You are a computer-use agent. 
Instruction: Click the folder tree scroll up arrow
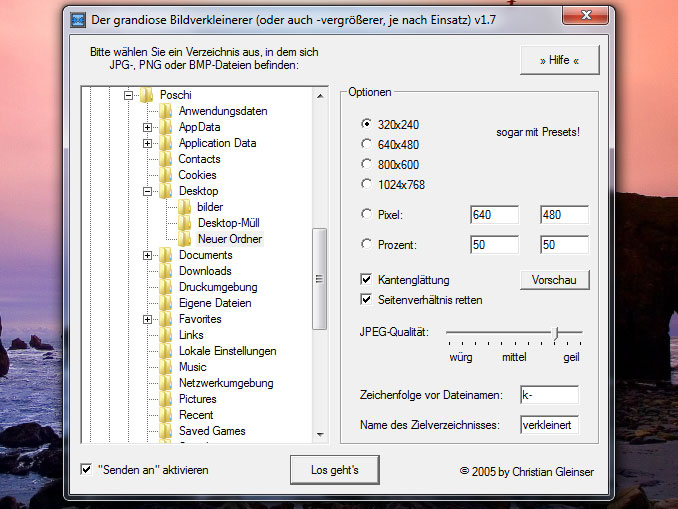(x=320, y=96)
